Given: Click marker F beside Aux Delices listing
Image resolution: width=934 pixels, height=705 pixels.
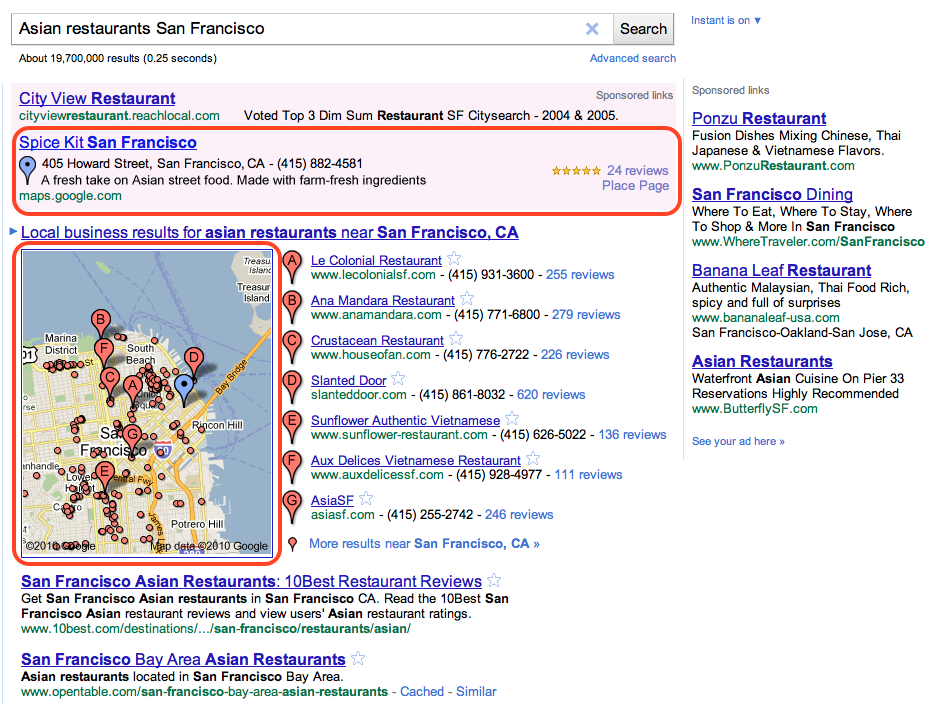Looking at the screenshot, I should coord(292,466).
